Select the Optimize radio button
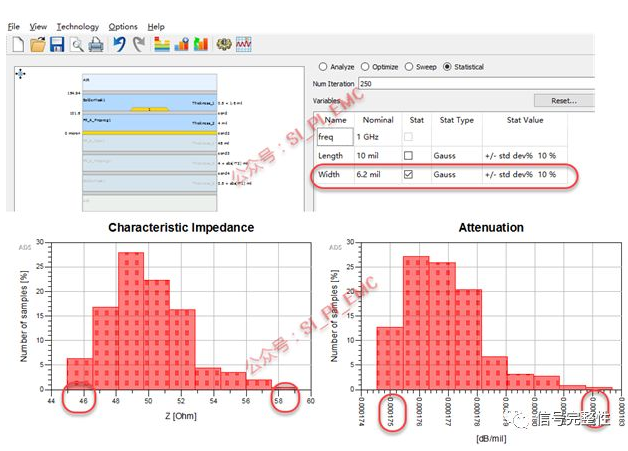Viewport: 628px width, 451px height. click(365, 66)
